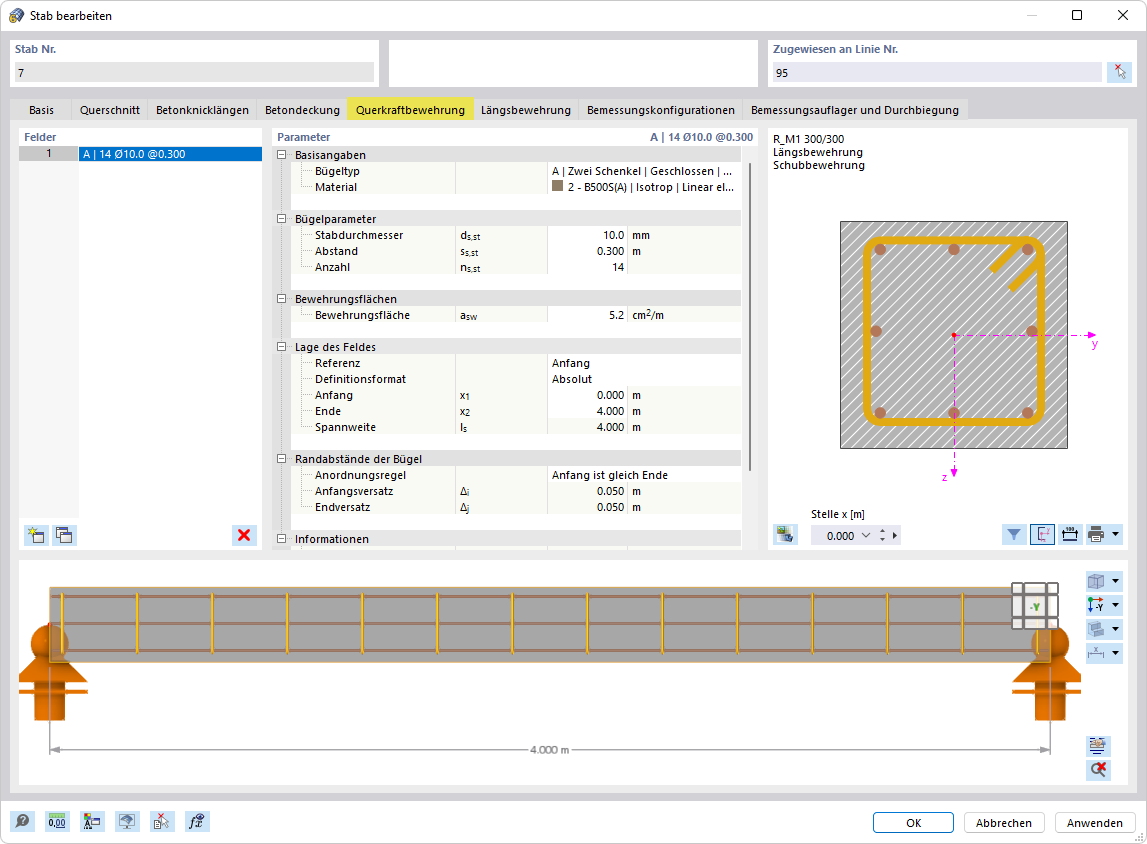Click the solid display mode icon

pos(1096,629)
